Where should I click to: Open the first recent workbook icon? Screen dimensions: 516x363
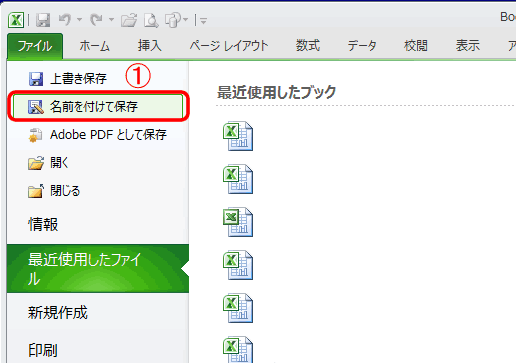tap(238, 136)
